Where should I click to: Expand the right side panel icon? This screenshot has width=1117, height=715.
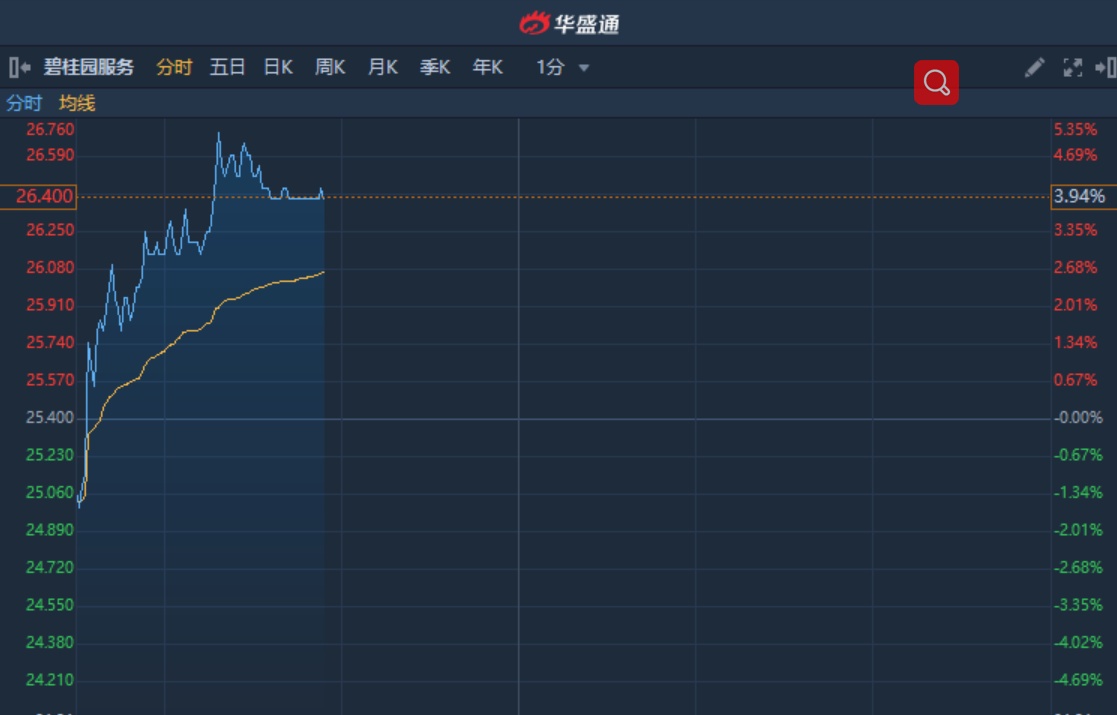(x=1105, y=67)
